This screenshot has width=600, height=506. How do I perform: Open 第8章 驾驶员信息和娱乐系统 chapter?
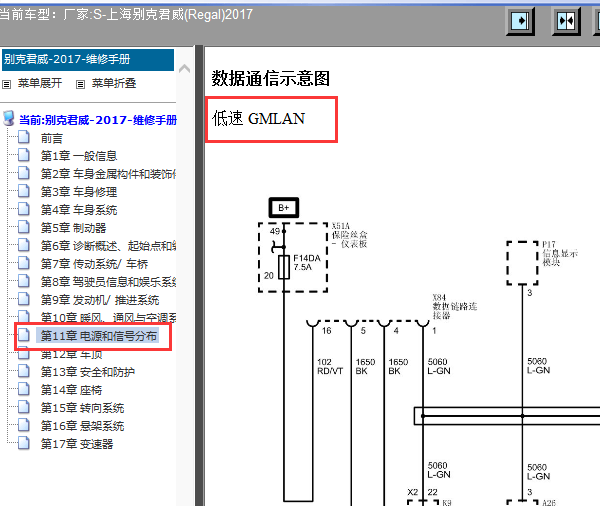pos(108,282)
